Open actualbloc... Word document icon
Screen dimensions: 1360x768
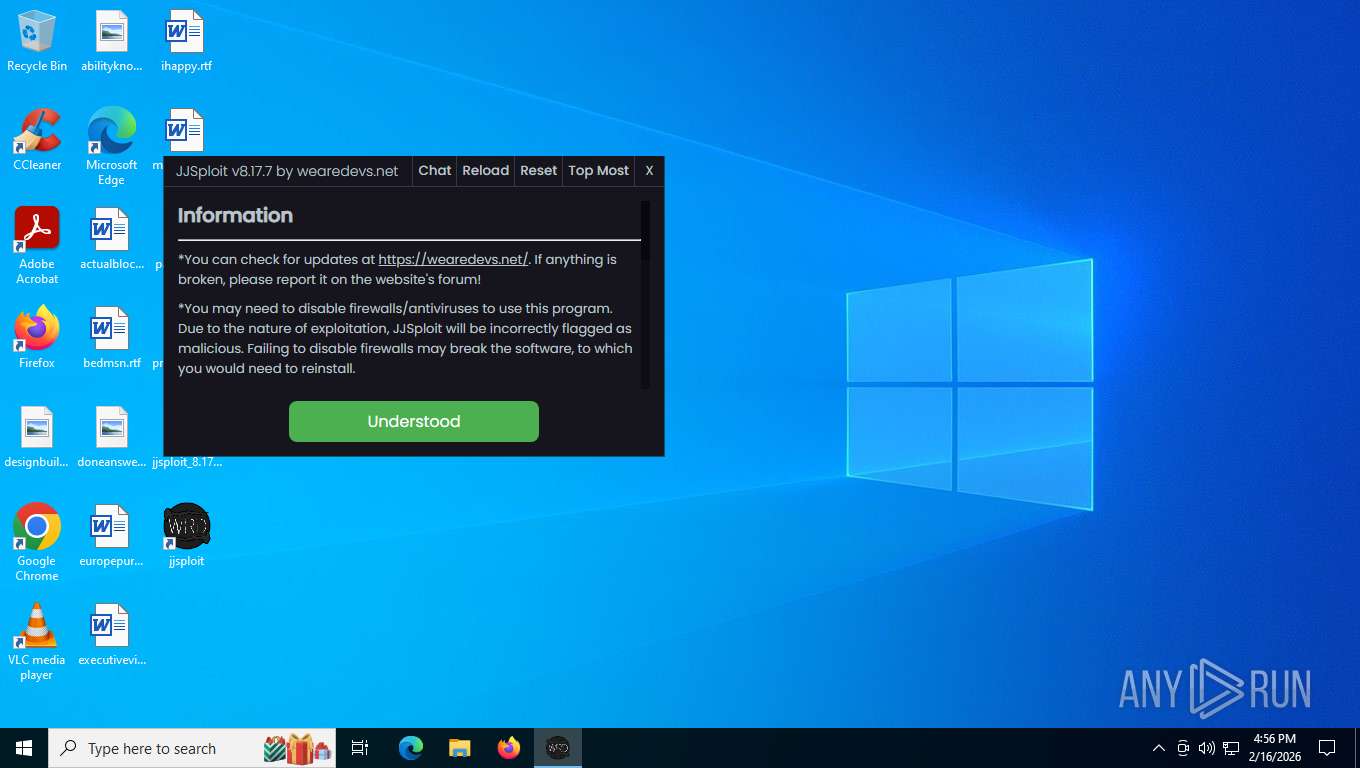[111, 239]
